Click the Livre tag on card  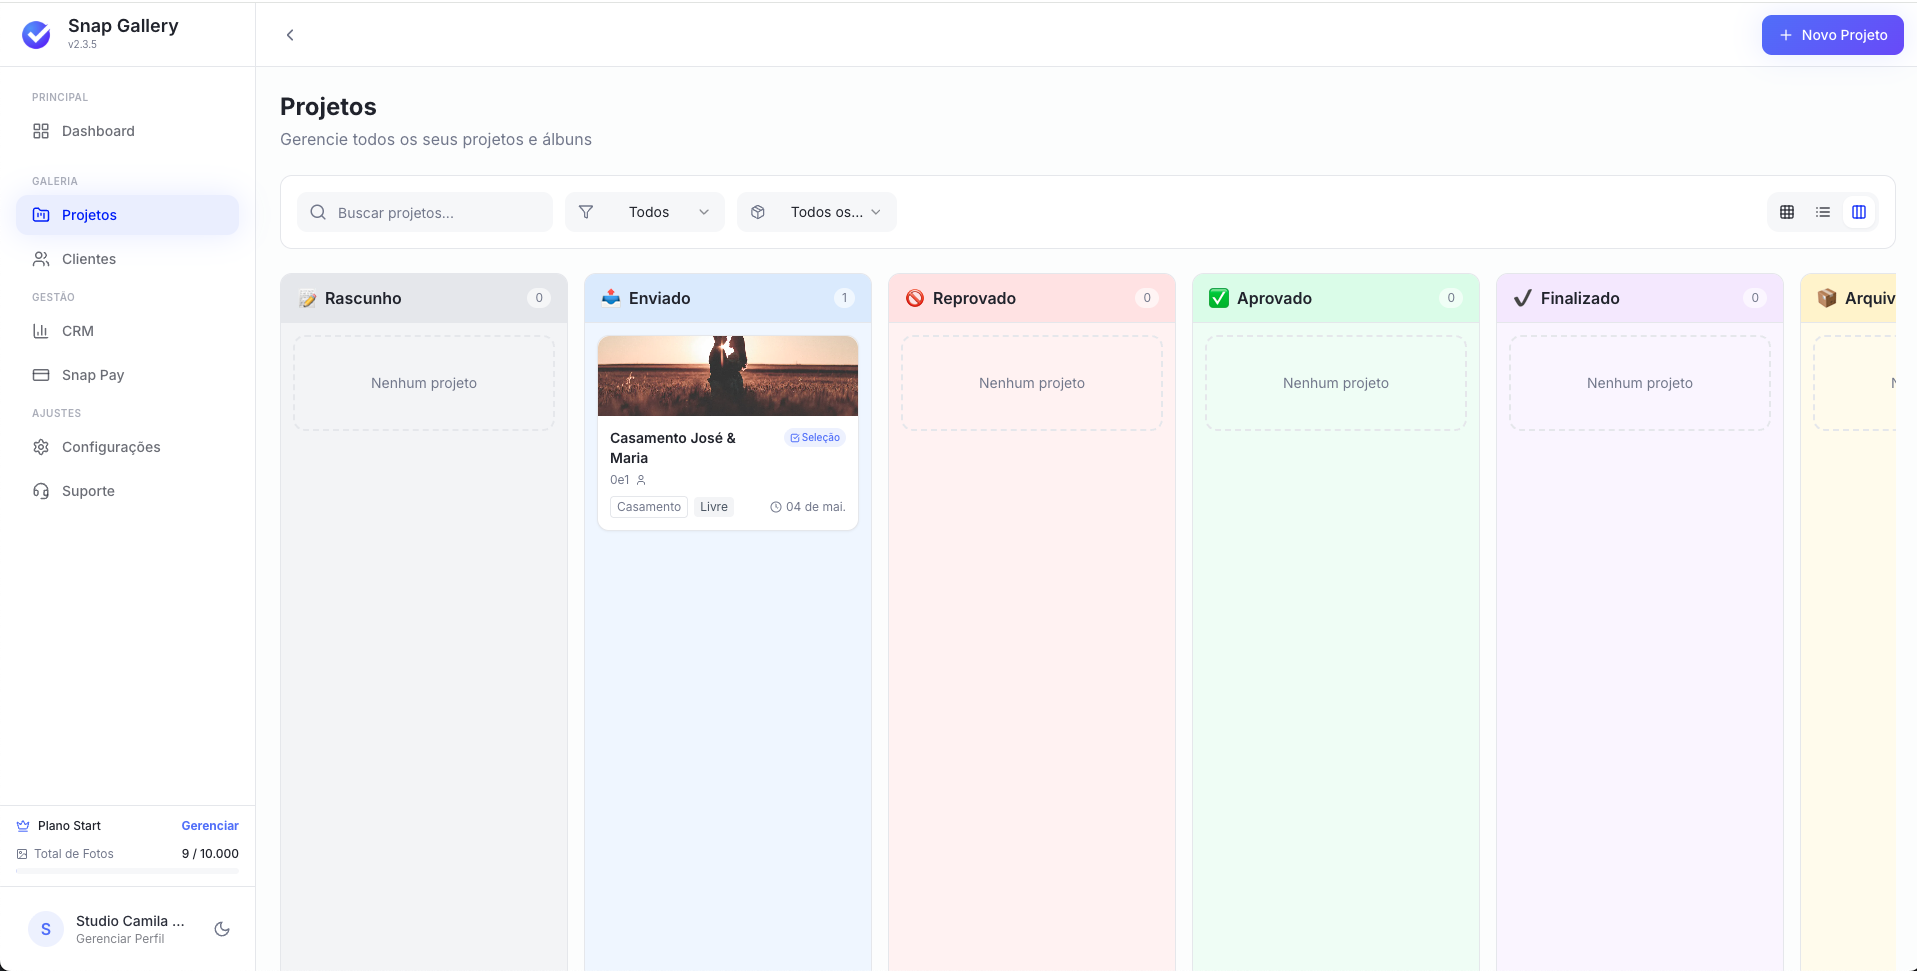tap(714, 507)
